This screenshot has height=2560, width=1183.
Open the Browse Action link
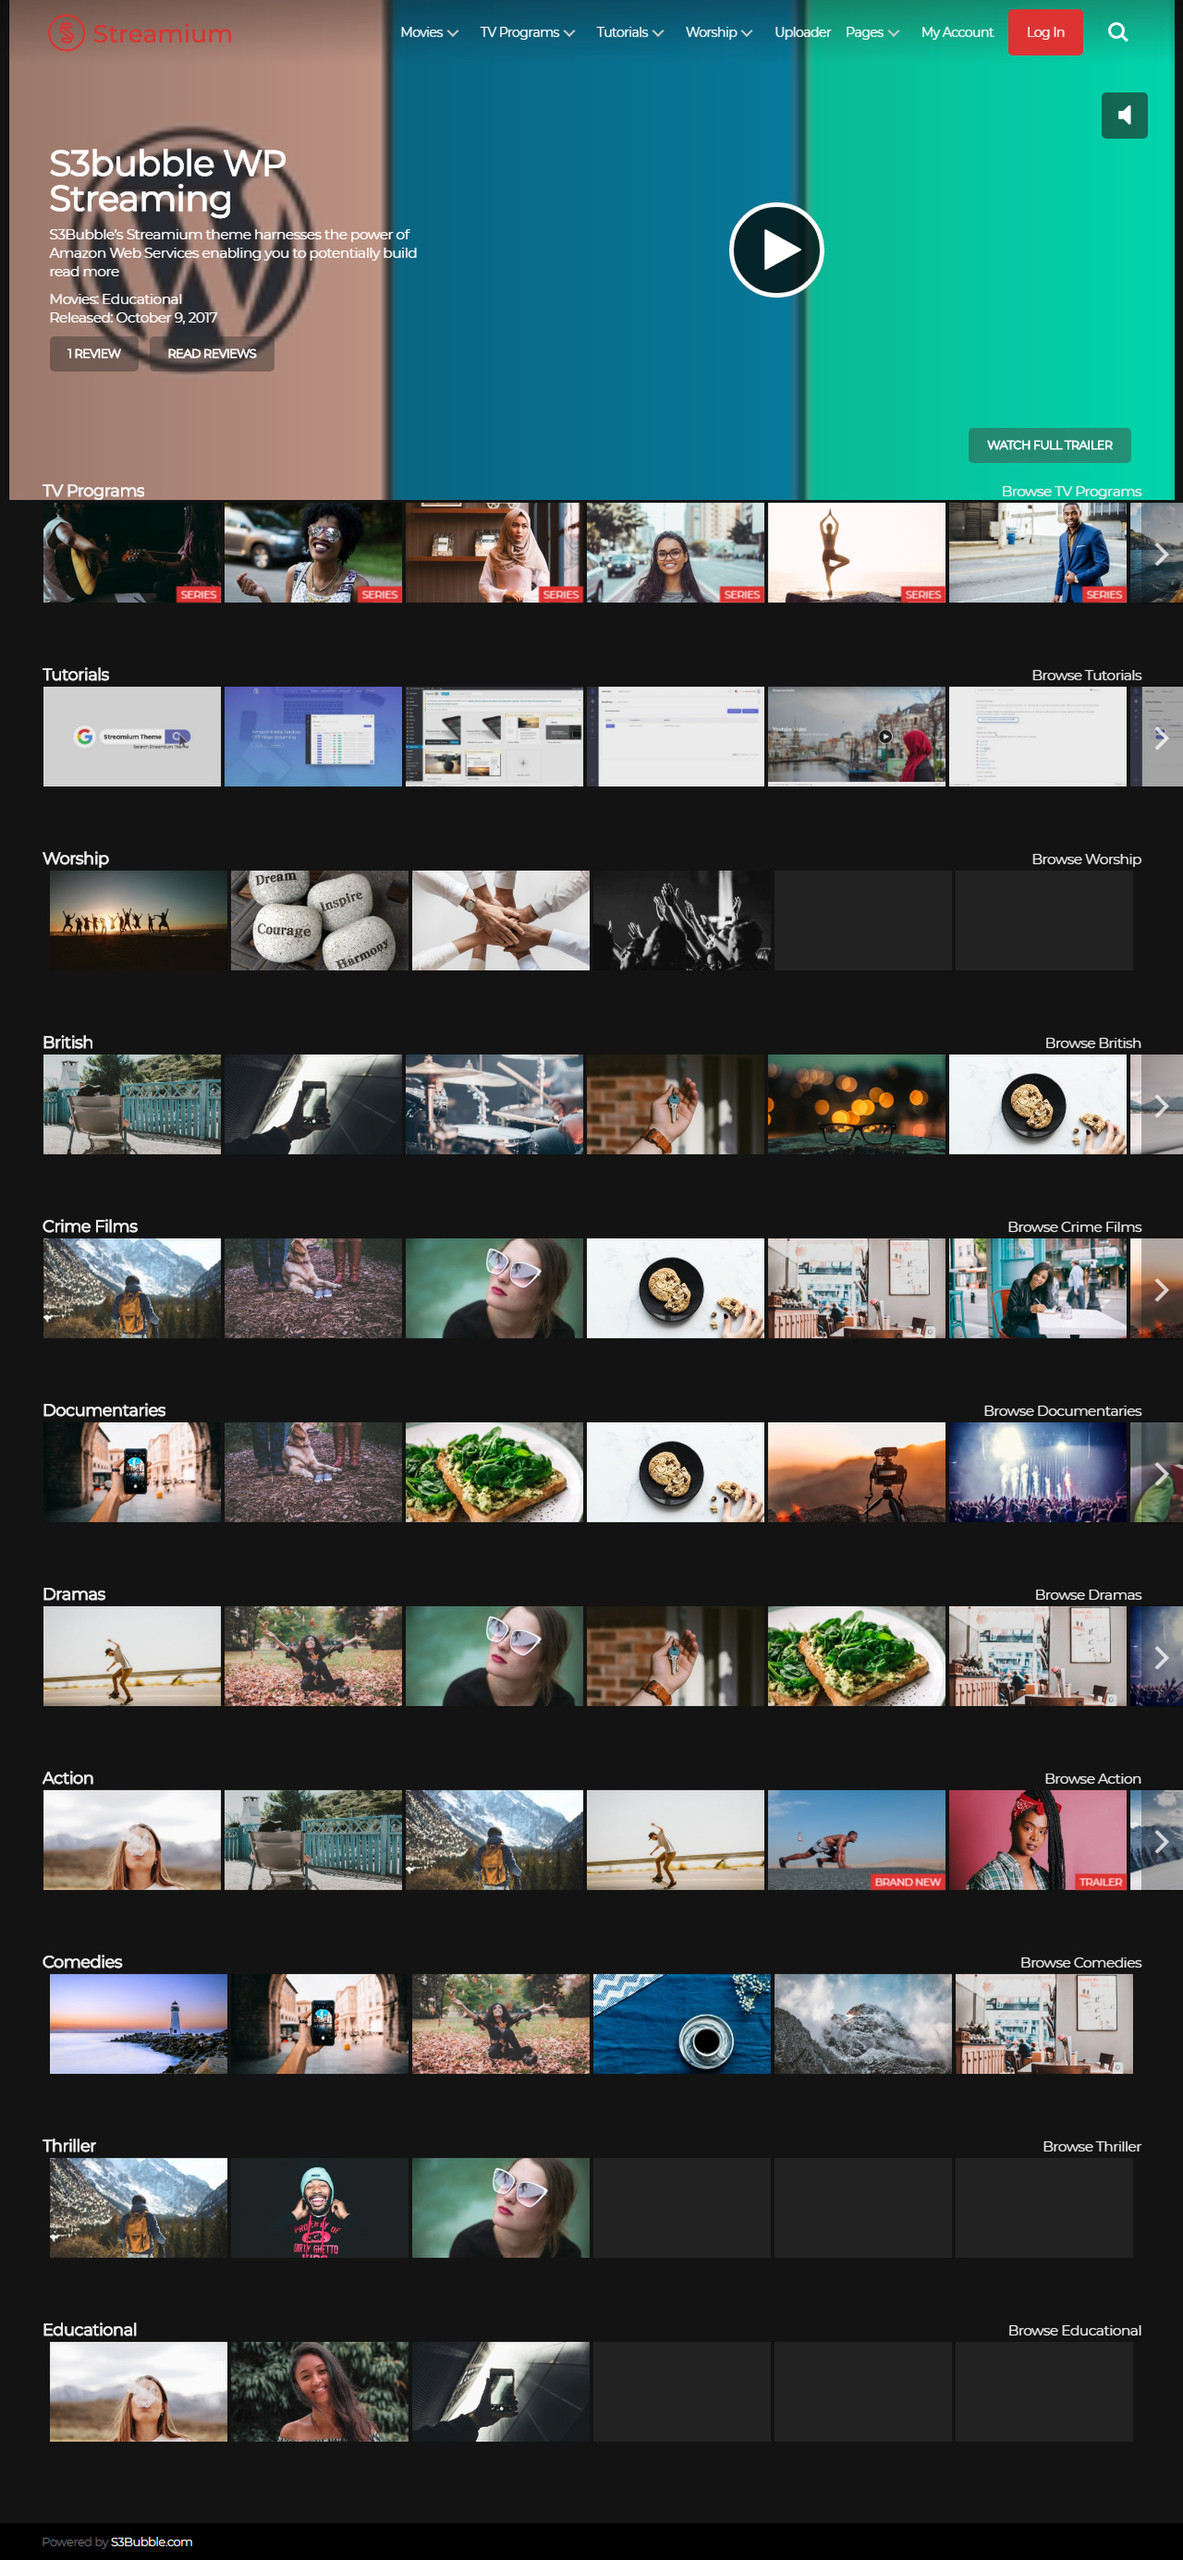1092,1779
